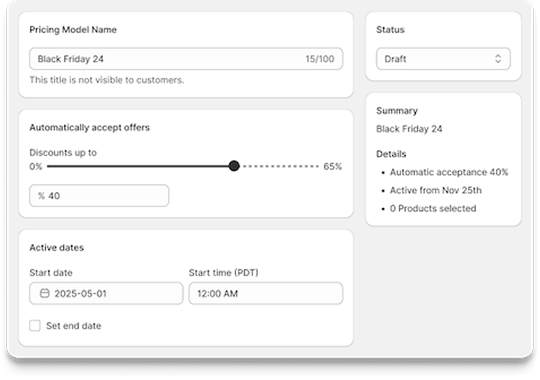Click the Pricing Model Name input field

[186, 59]
